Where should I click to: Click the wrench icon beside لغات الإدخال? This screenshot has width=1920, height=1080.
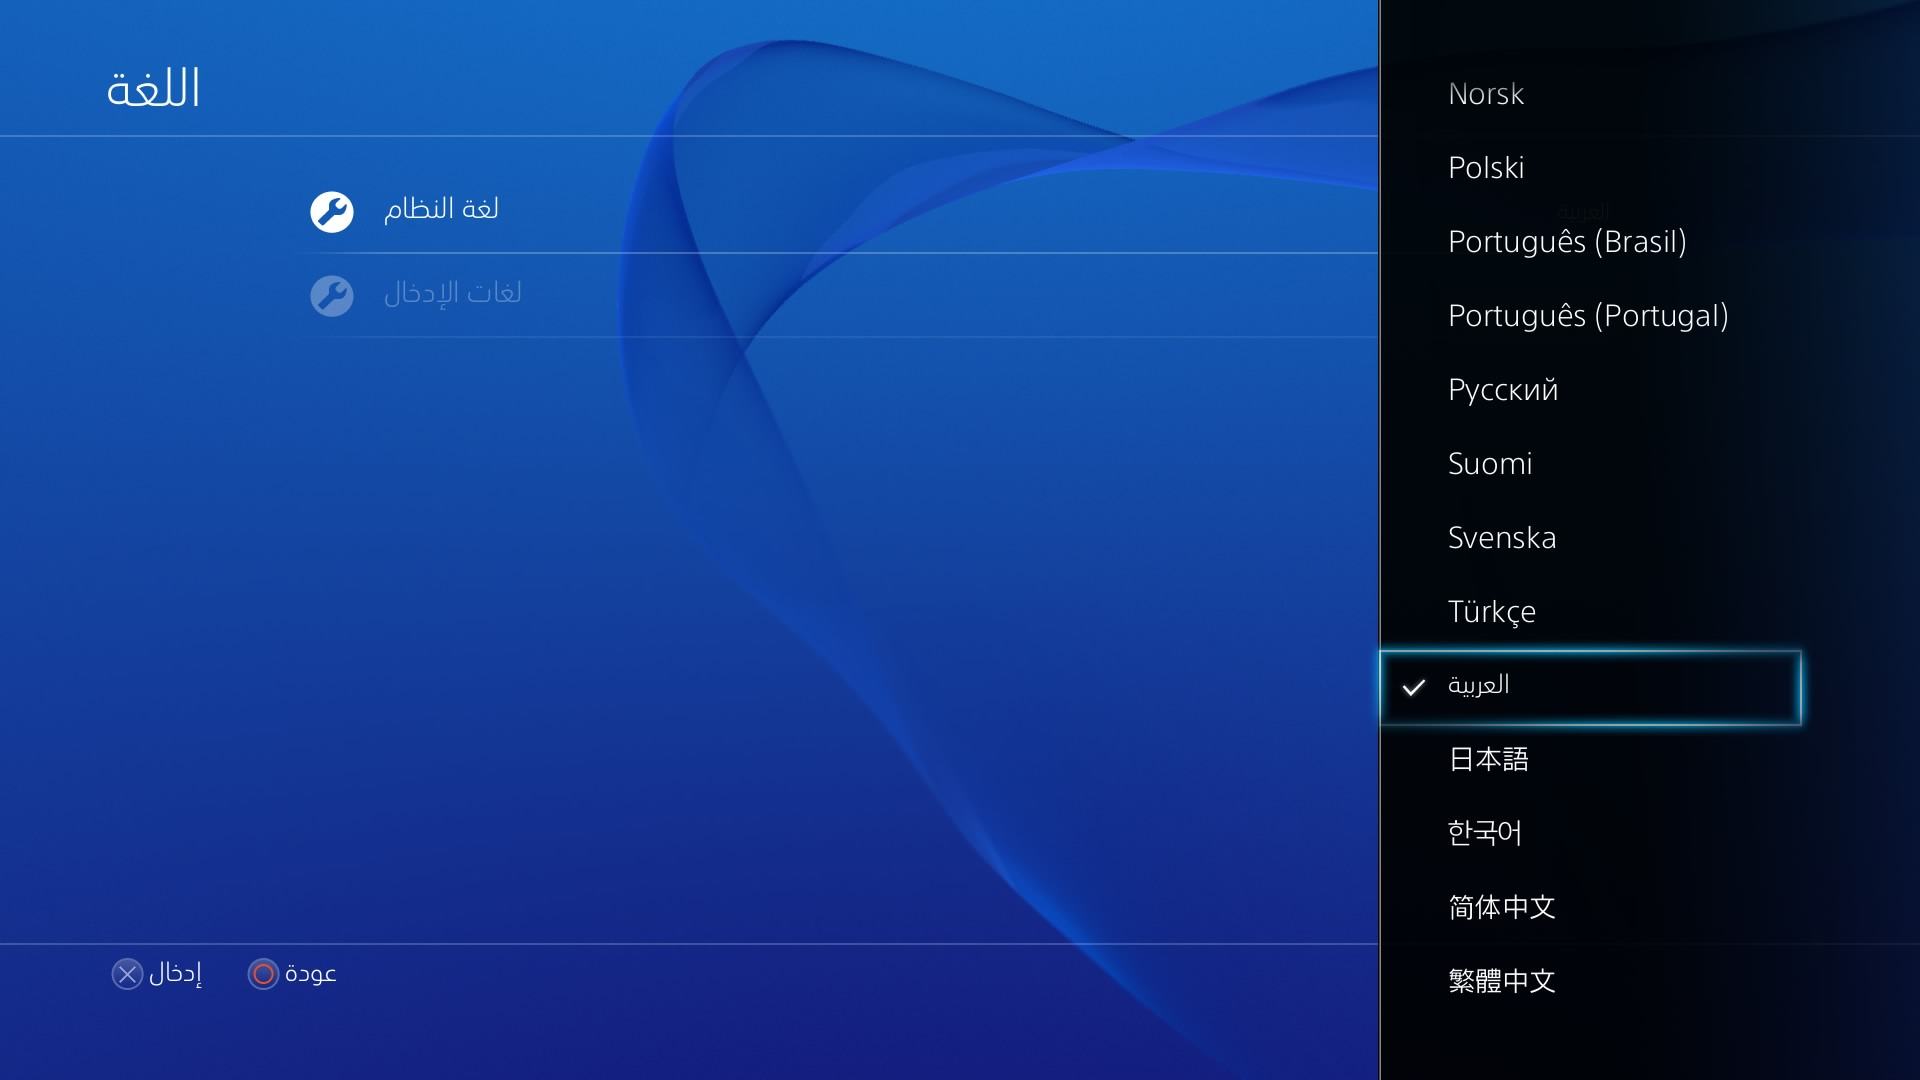[332, 296]
